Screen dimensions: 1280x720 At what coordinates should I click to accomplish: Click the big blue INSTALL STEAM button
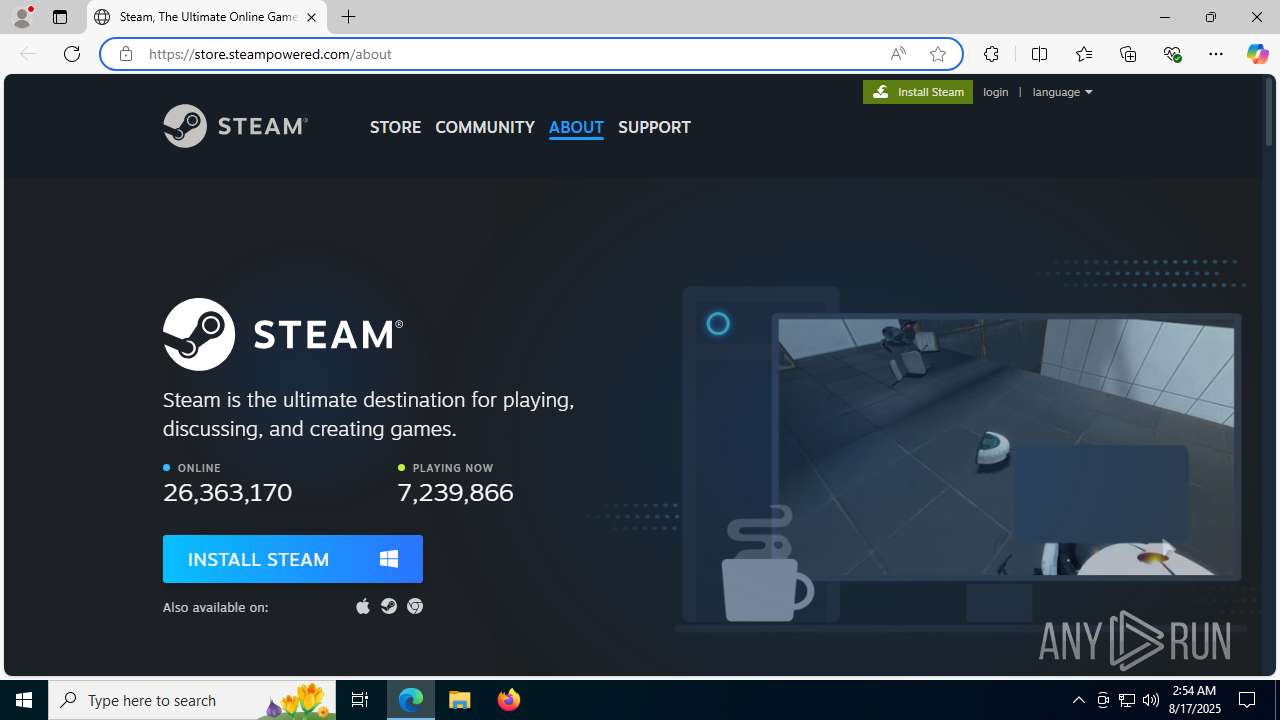click(293, 559)
